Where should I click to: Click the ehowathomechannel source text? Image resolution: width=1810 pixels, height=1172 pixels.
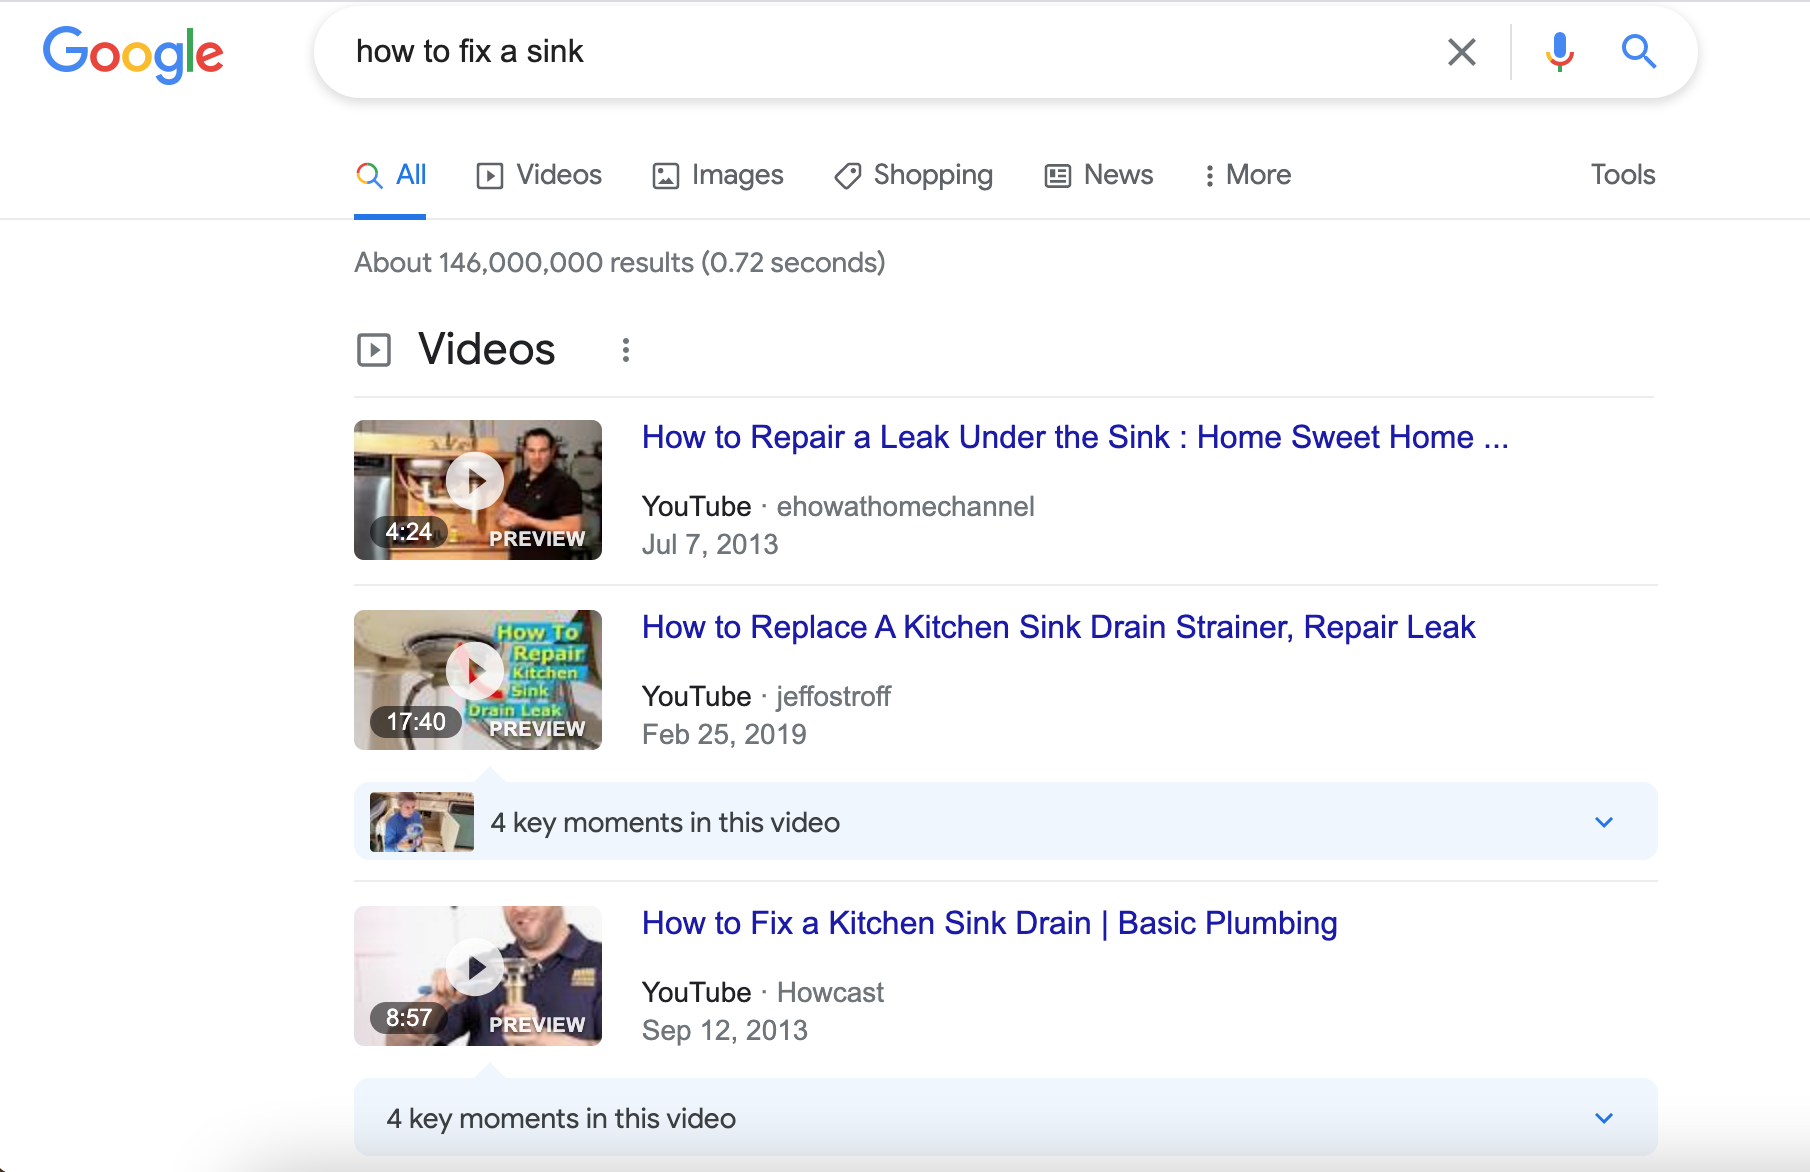(x=905, y=506)
